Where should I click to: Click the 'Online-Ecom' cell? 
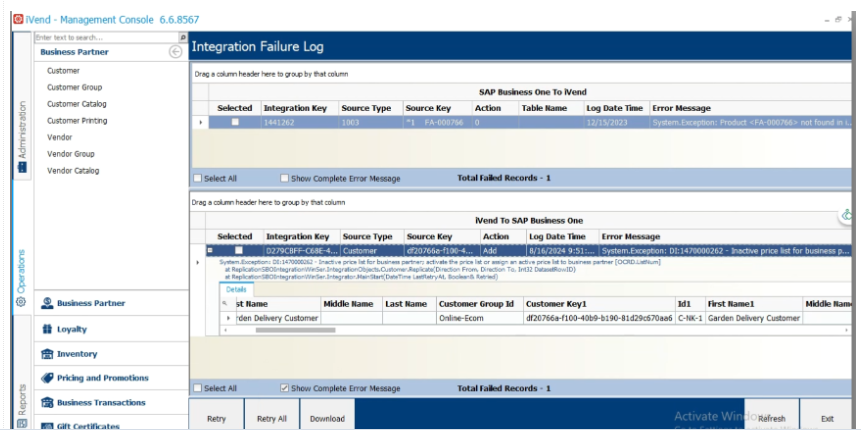479,318
